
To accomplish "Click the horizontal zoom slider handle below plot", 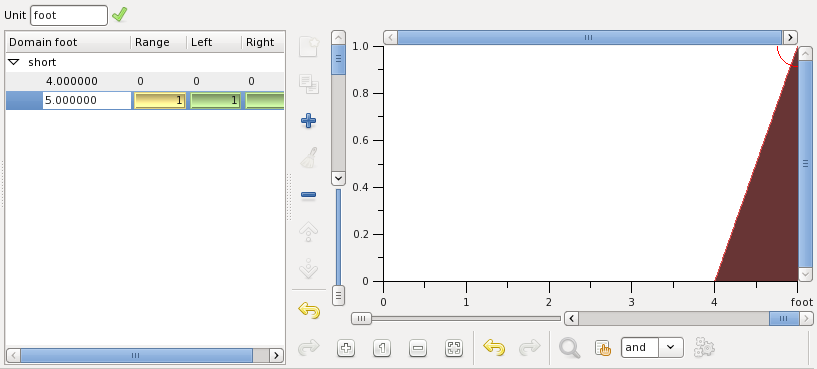I will coord(361,318).
